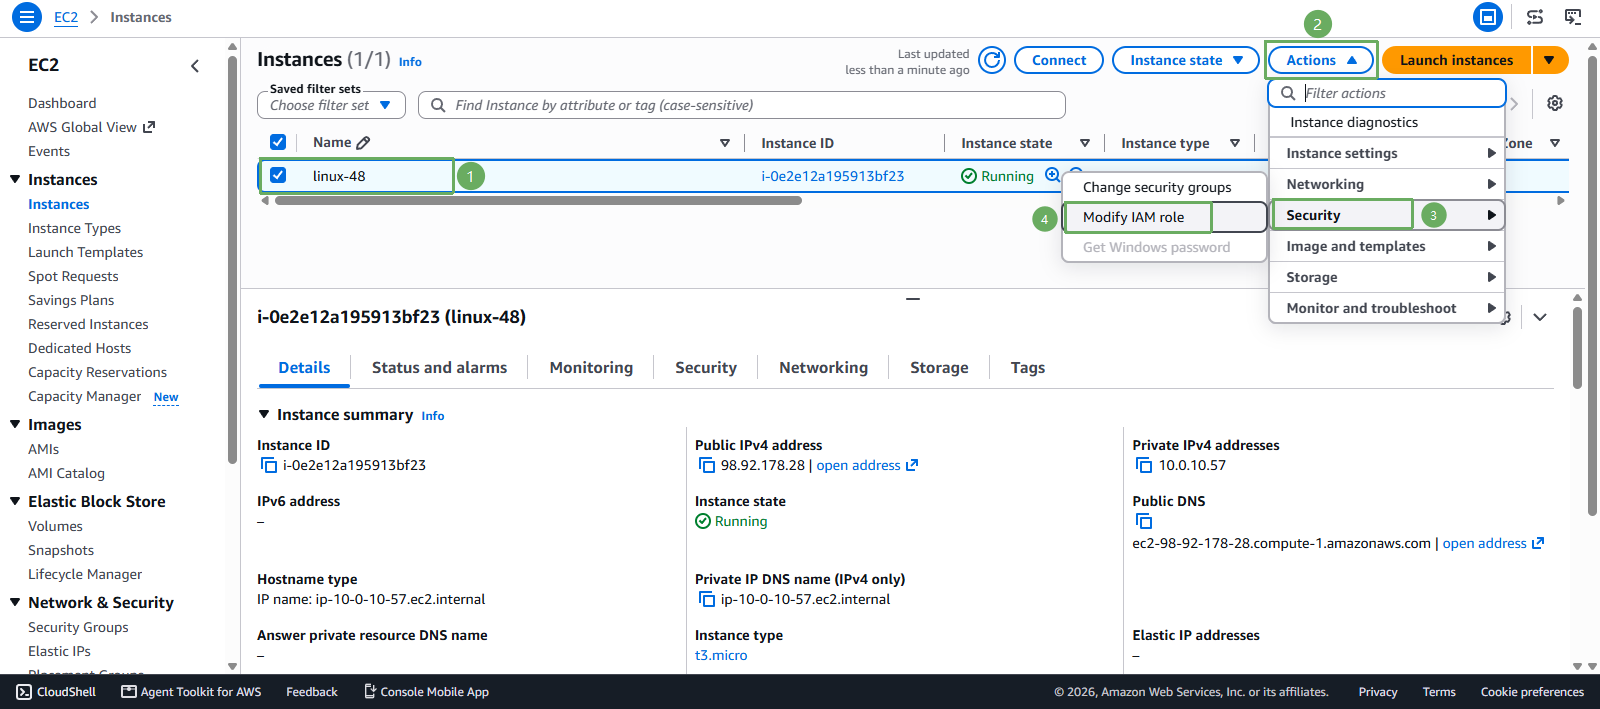1600x709 pixels.
Task: Open Choose filter set dropdown
Action: pyautogui.click(x=331, y=105)
